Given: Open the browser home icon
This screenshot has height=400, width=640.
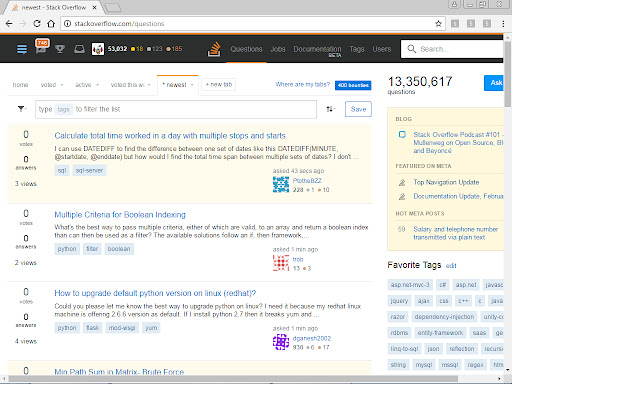Looking at the screenshot, I should [51, 24].
